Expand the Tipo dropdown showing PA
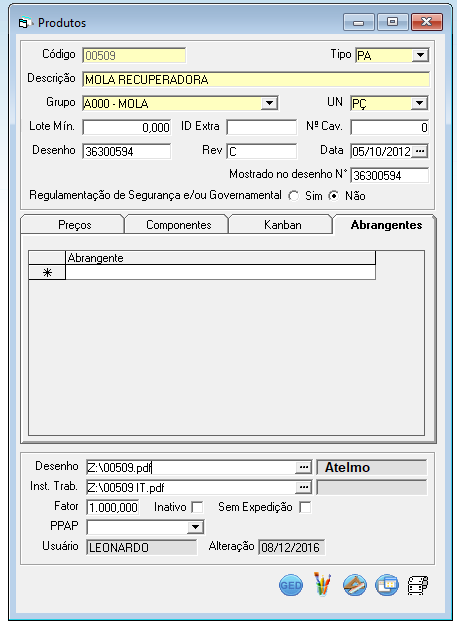Screen dimensions: 457x627 click(x=420, y=55)
